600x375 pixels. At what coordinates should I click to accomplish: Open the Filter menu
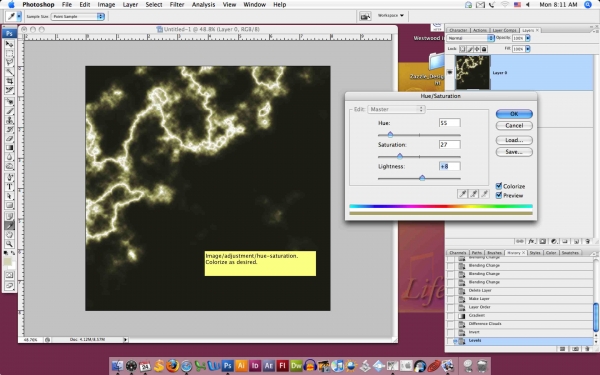[x=177, y=5]
